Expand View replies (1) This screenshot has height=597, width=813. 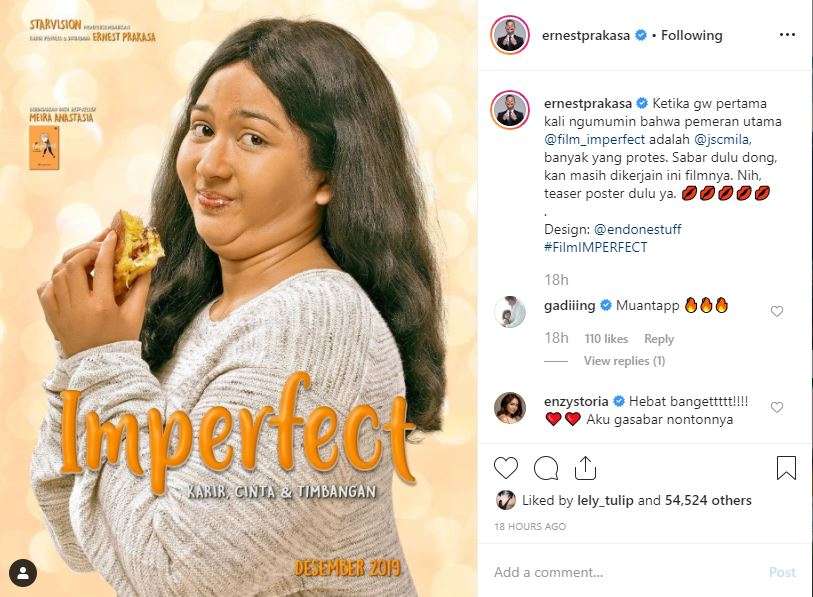pos(624,361)
